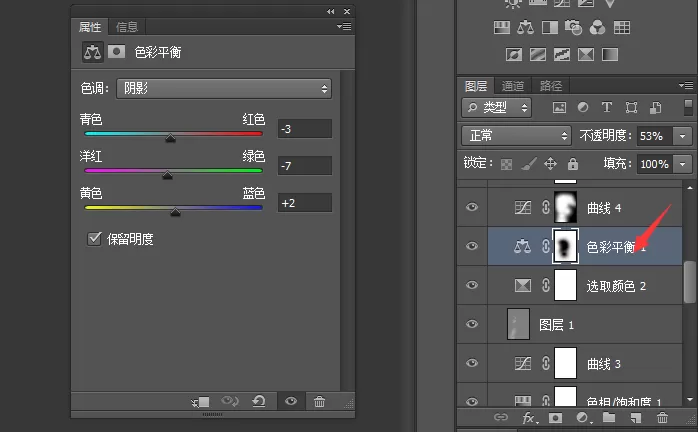Hide the 色彩平衡 1 layer

click(x=472, y=246)
